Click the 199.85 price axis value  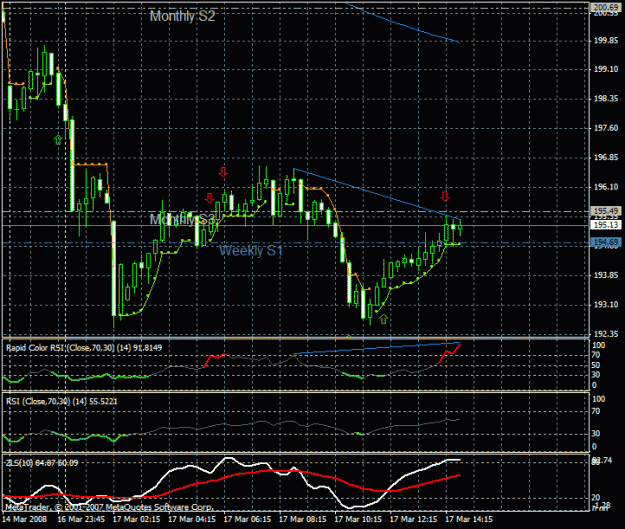tap(606, 40)
